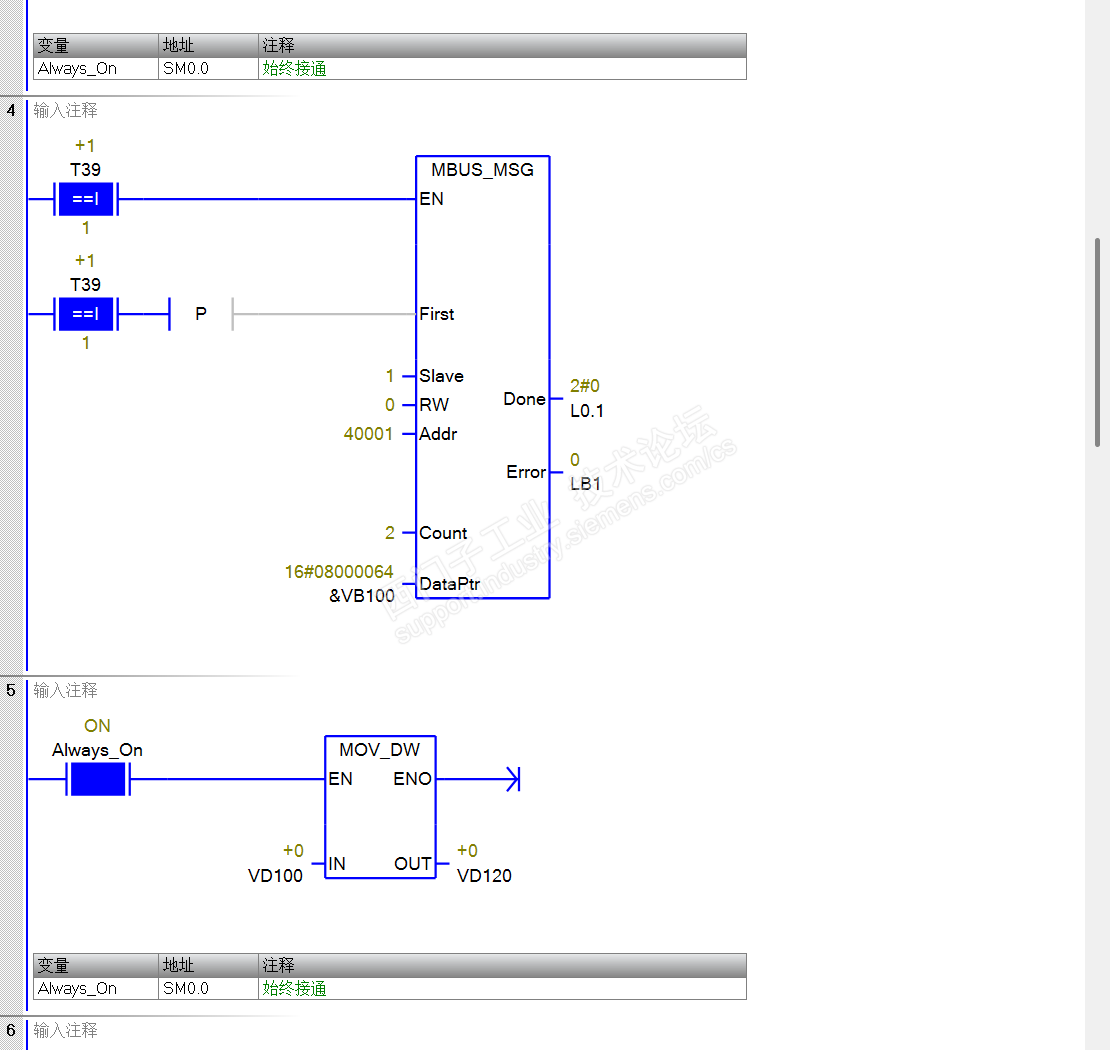Click the LB1 Error output operand

click(x=585, y=484)
